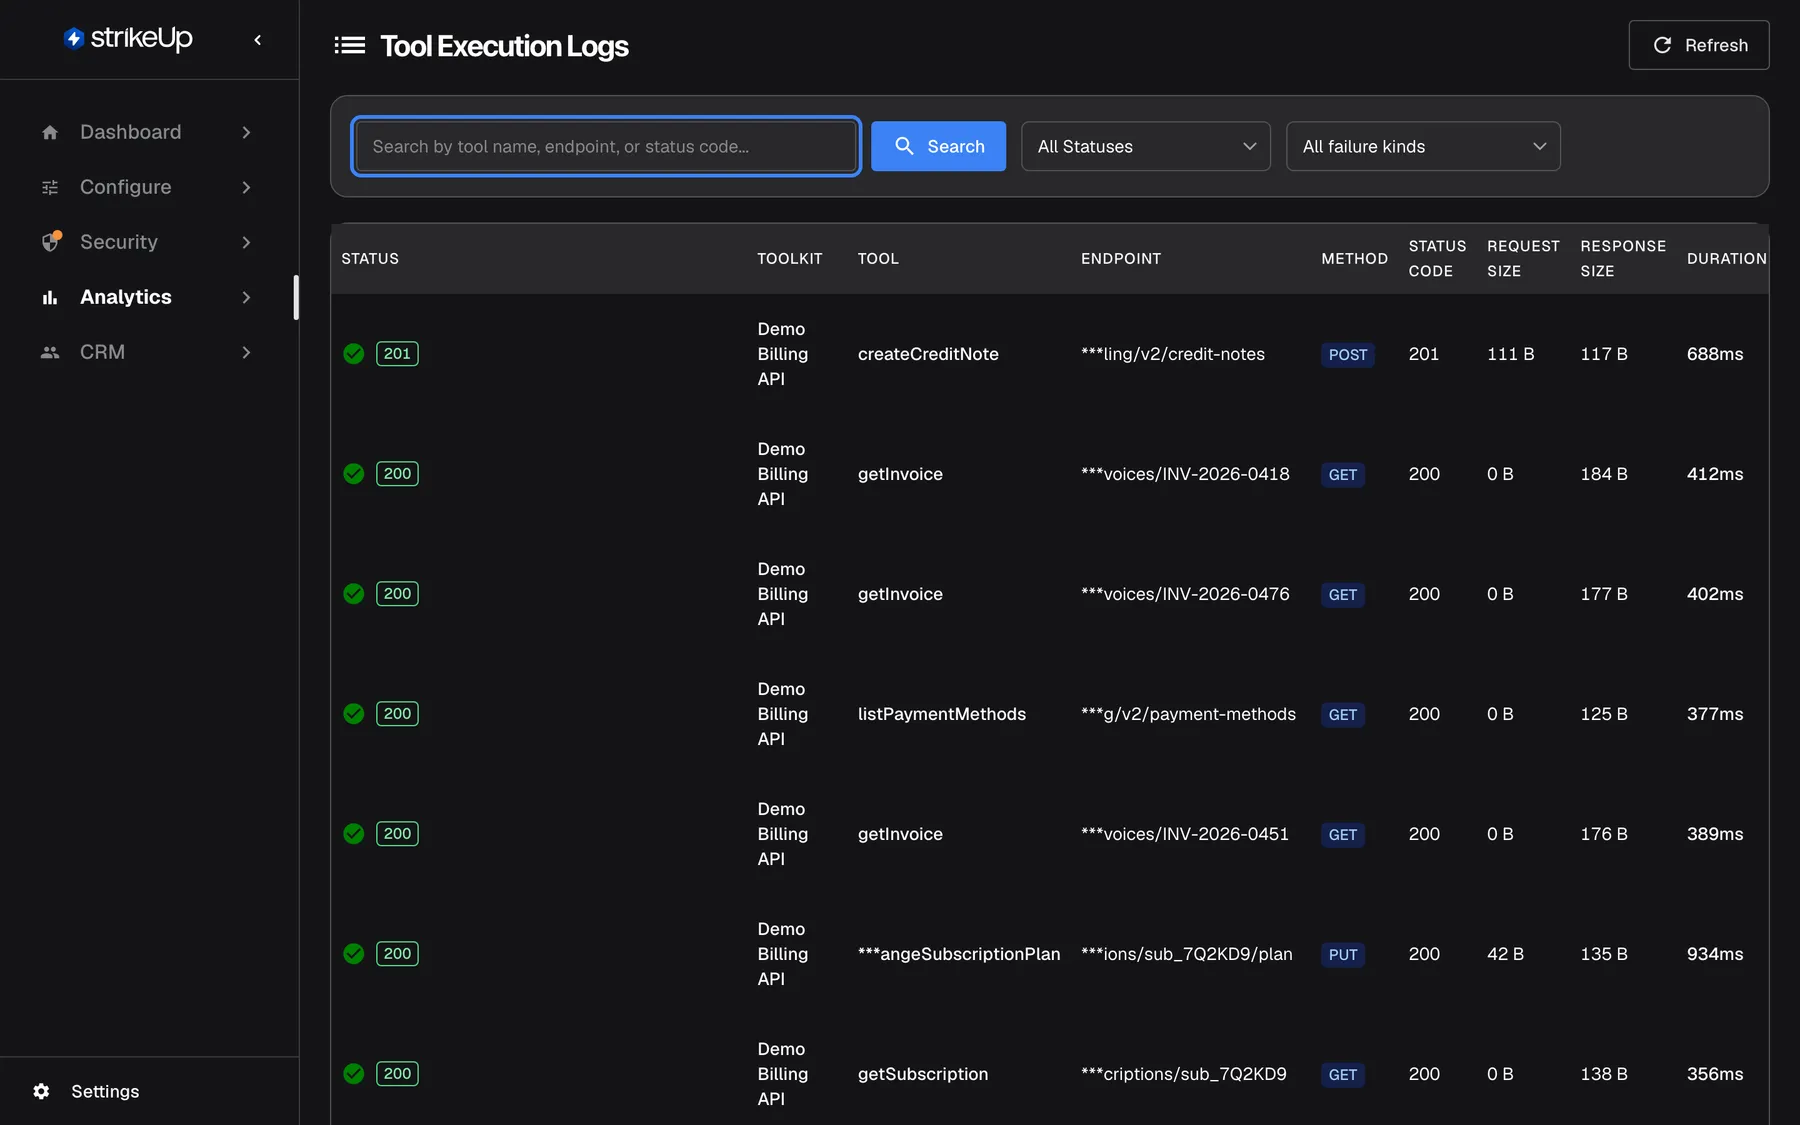
Task: Click the green check icon on createCreditNote row
Action: tap(353, 353)
